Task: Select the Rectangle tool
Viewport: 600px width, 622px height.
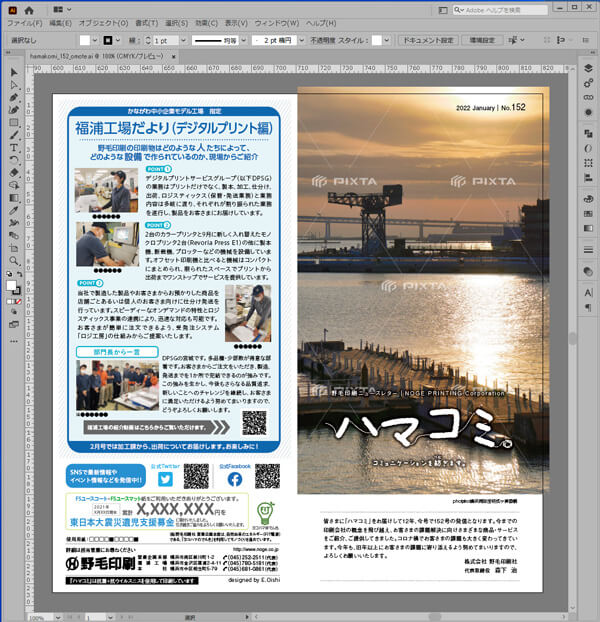Action: pos(14,123)
